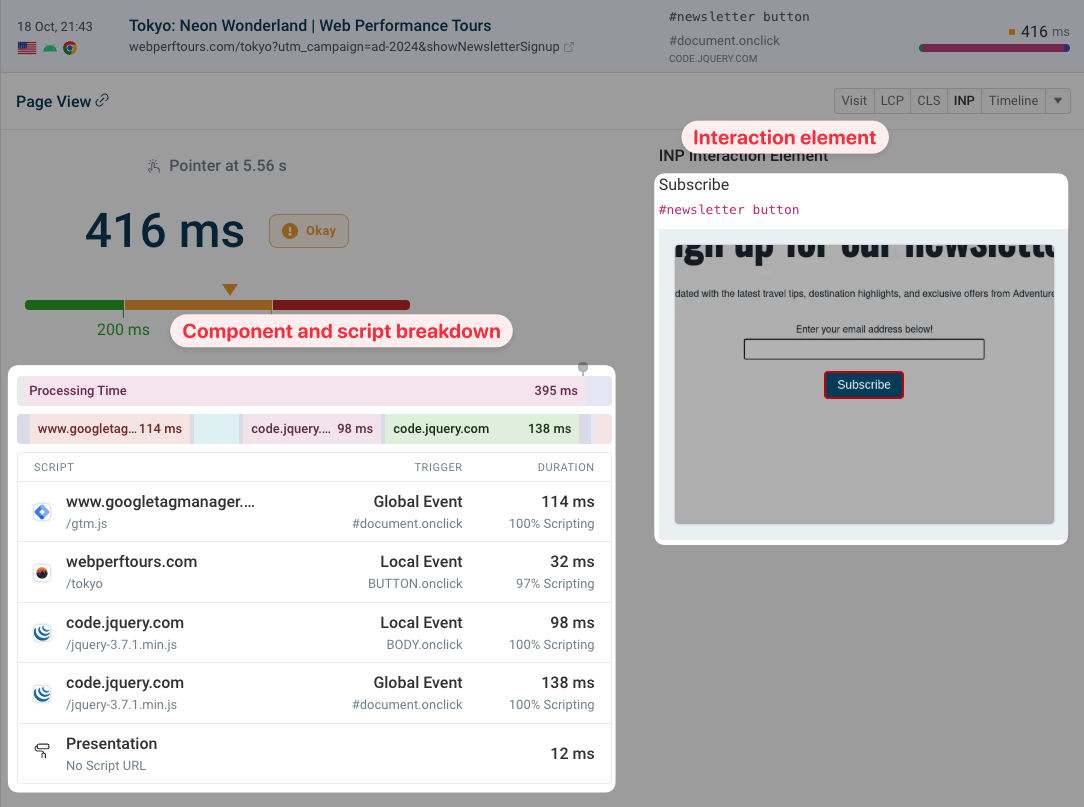1084x807 pixels.
Task: Click the webperftours.com favicon in the script list
Action: tap(41, 571)
